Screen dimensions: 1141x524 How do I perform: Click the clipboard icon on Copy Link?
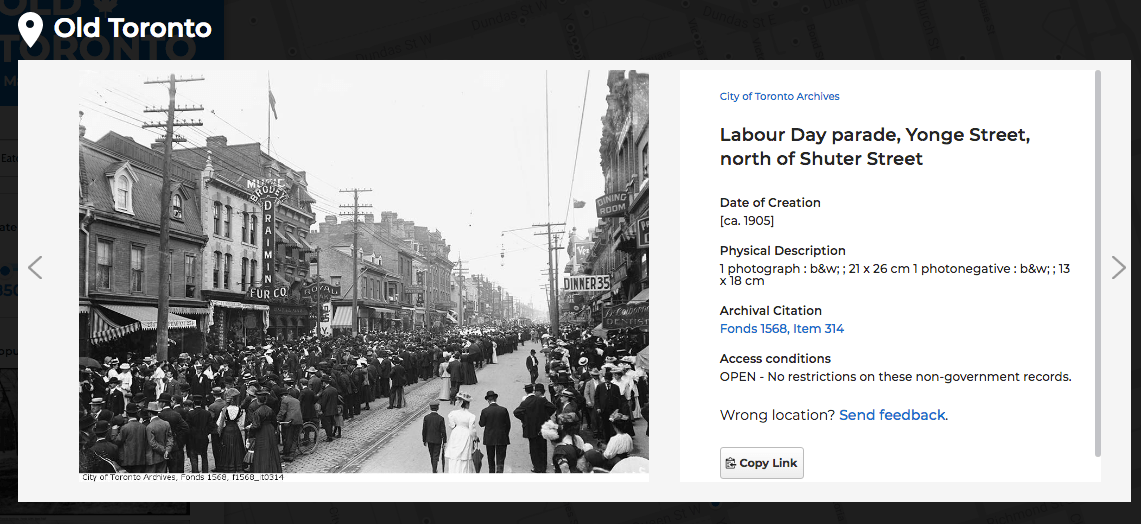pos(731,464)
